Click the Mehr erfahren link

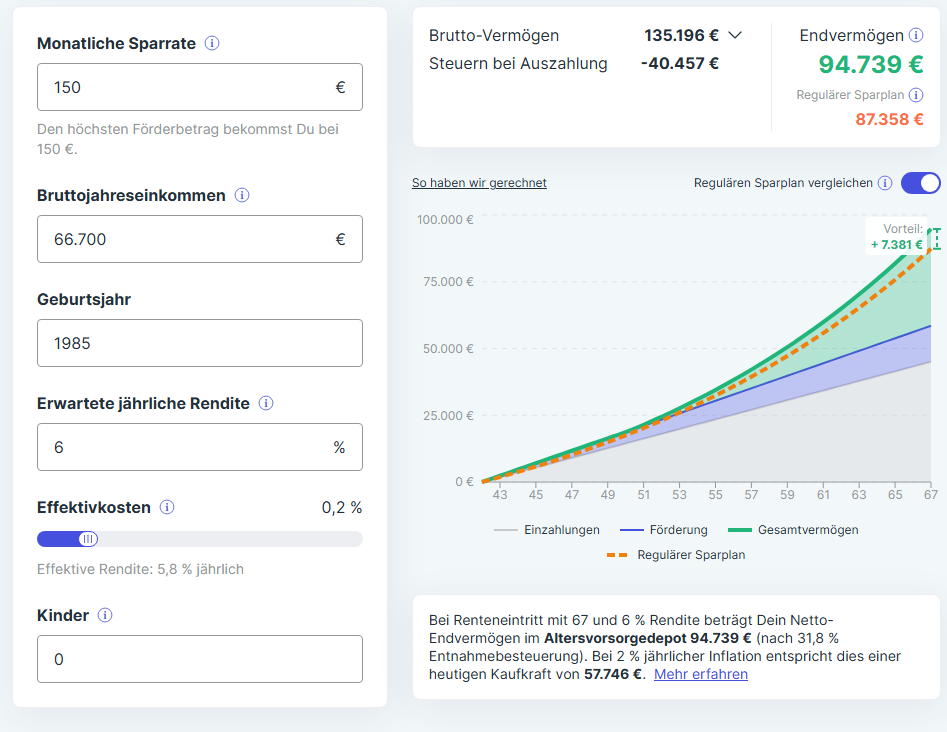701,674
